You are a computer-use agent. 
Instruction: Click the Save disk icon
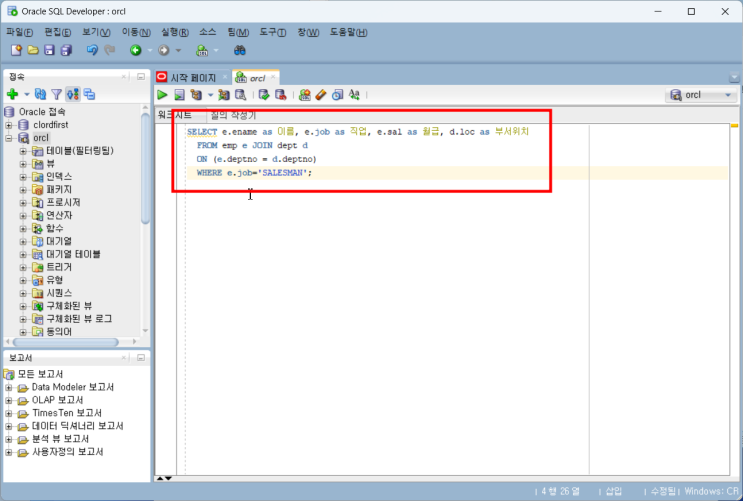coord(49,50)
